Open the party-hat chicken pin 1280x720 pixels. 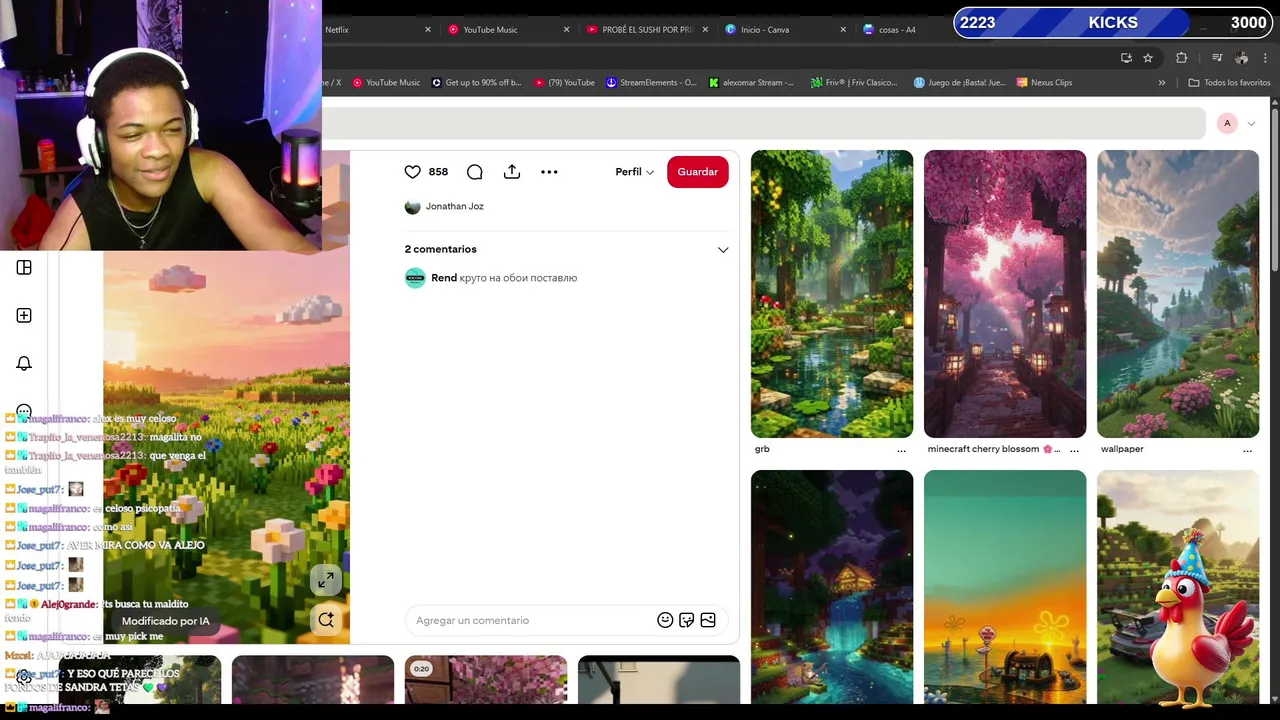pos(1178,587)
